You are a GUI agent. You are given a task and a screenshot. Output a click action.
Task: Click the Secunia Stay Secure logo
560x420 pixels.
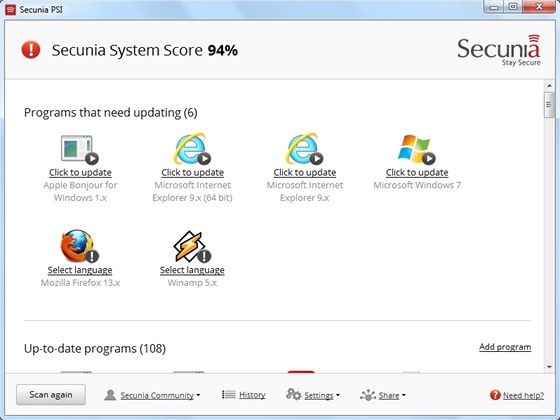tap(499, 50)
